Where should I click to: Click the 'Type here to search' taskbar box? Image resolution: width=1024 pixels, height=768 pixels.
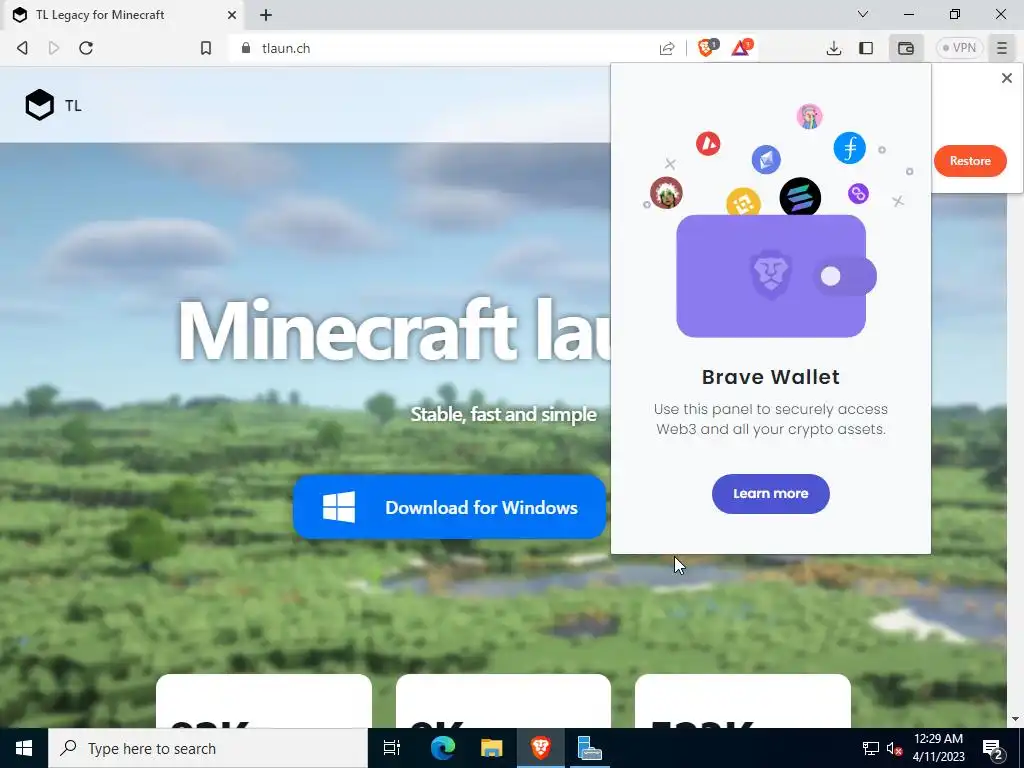click(208, 748)
